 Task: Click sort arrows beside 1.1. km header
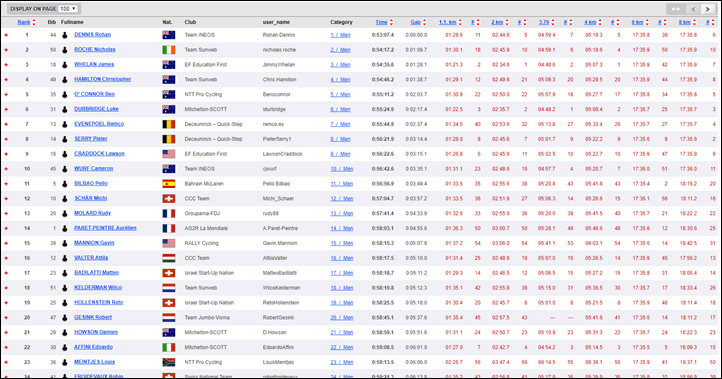(x=460, y=22)
